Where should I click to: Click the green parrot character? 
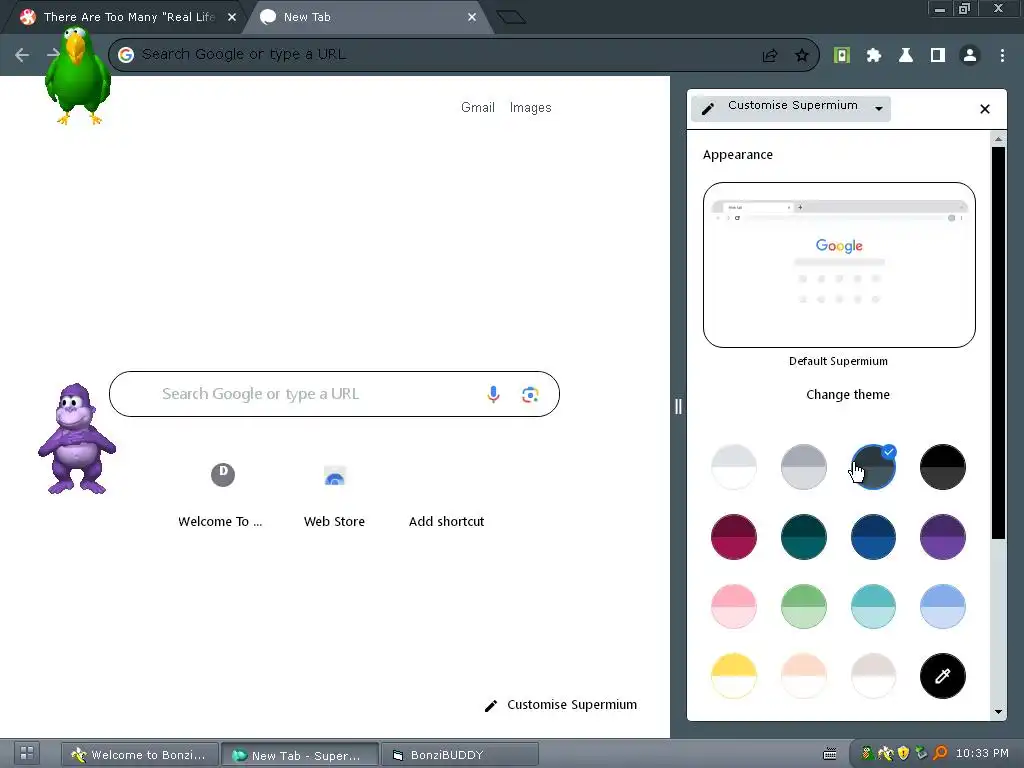tap(77, 75)
